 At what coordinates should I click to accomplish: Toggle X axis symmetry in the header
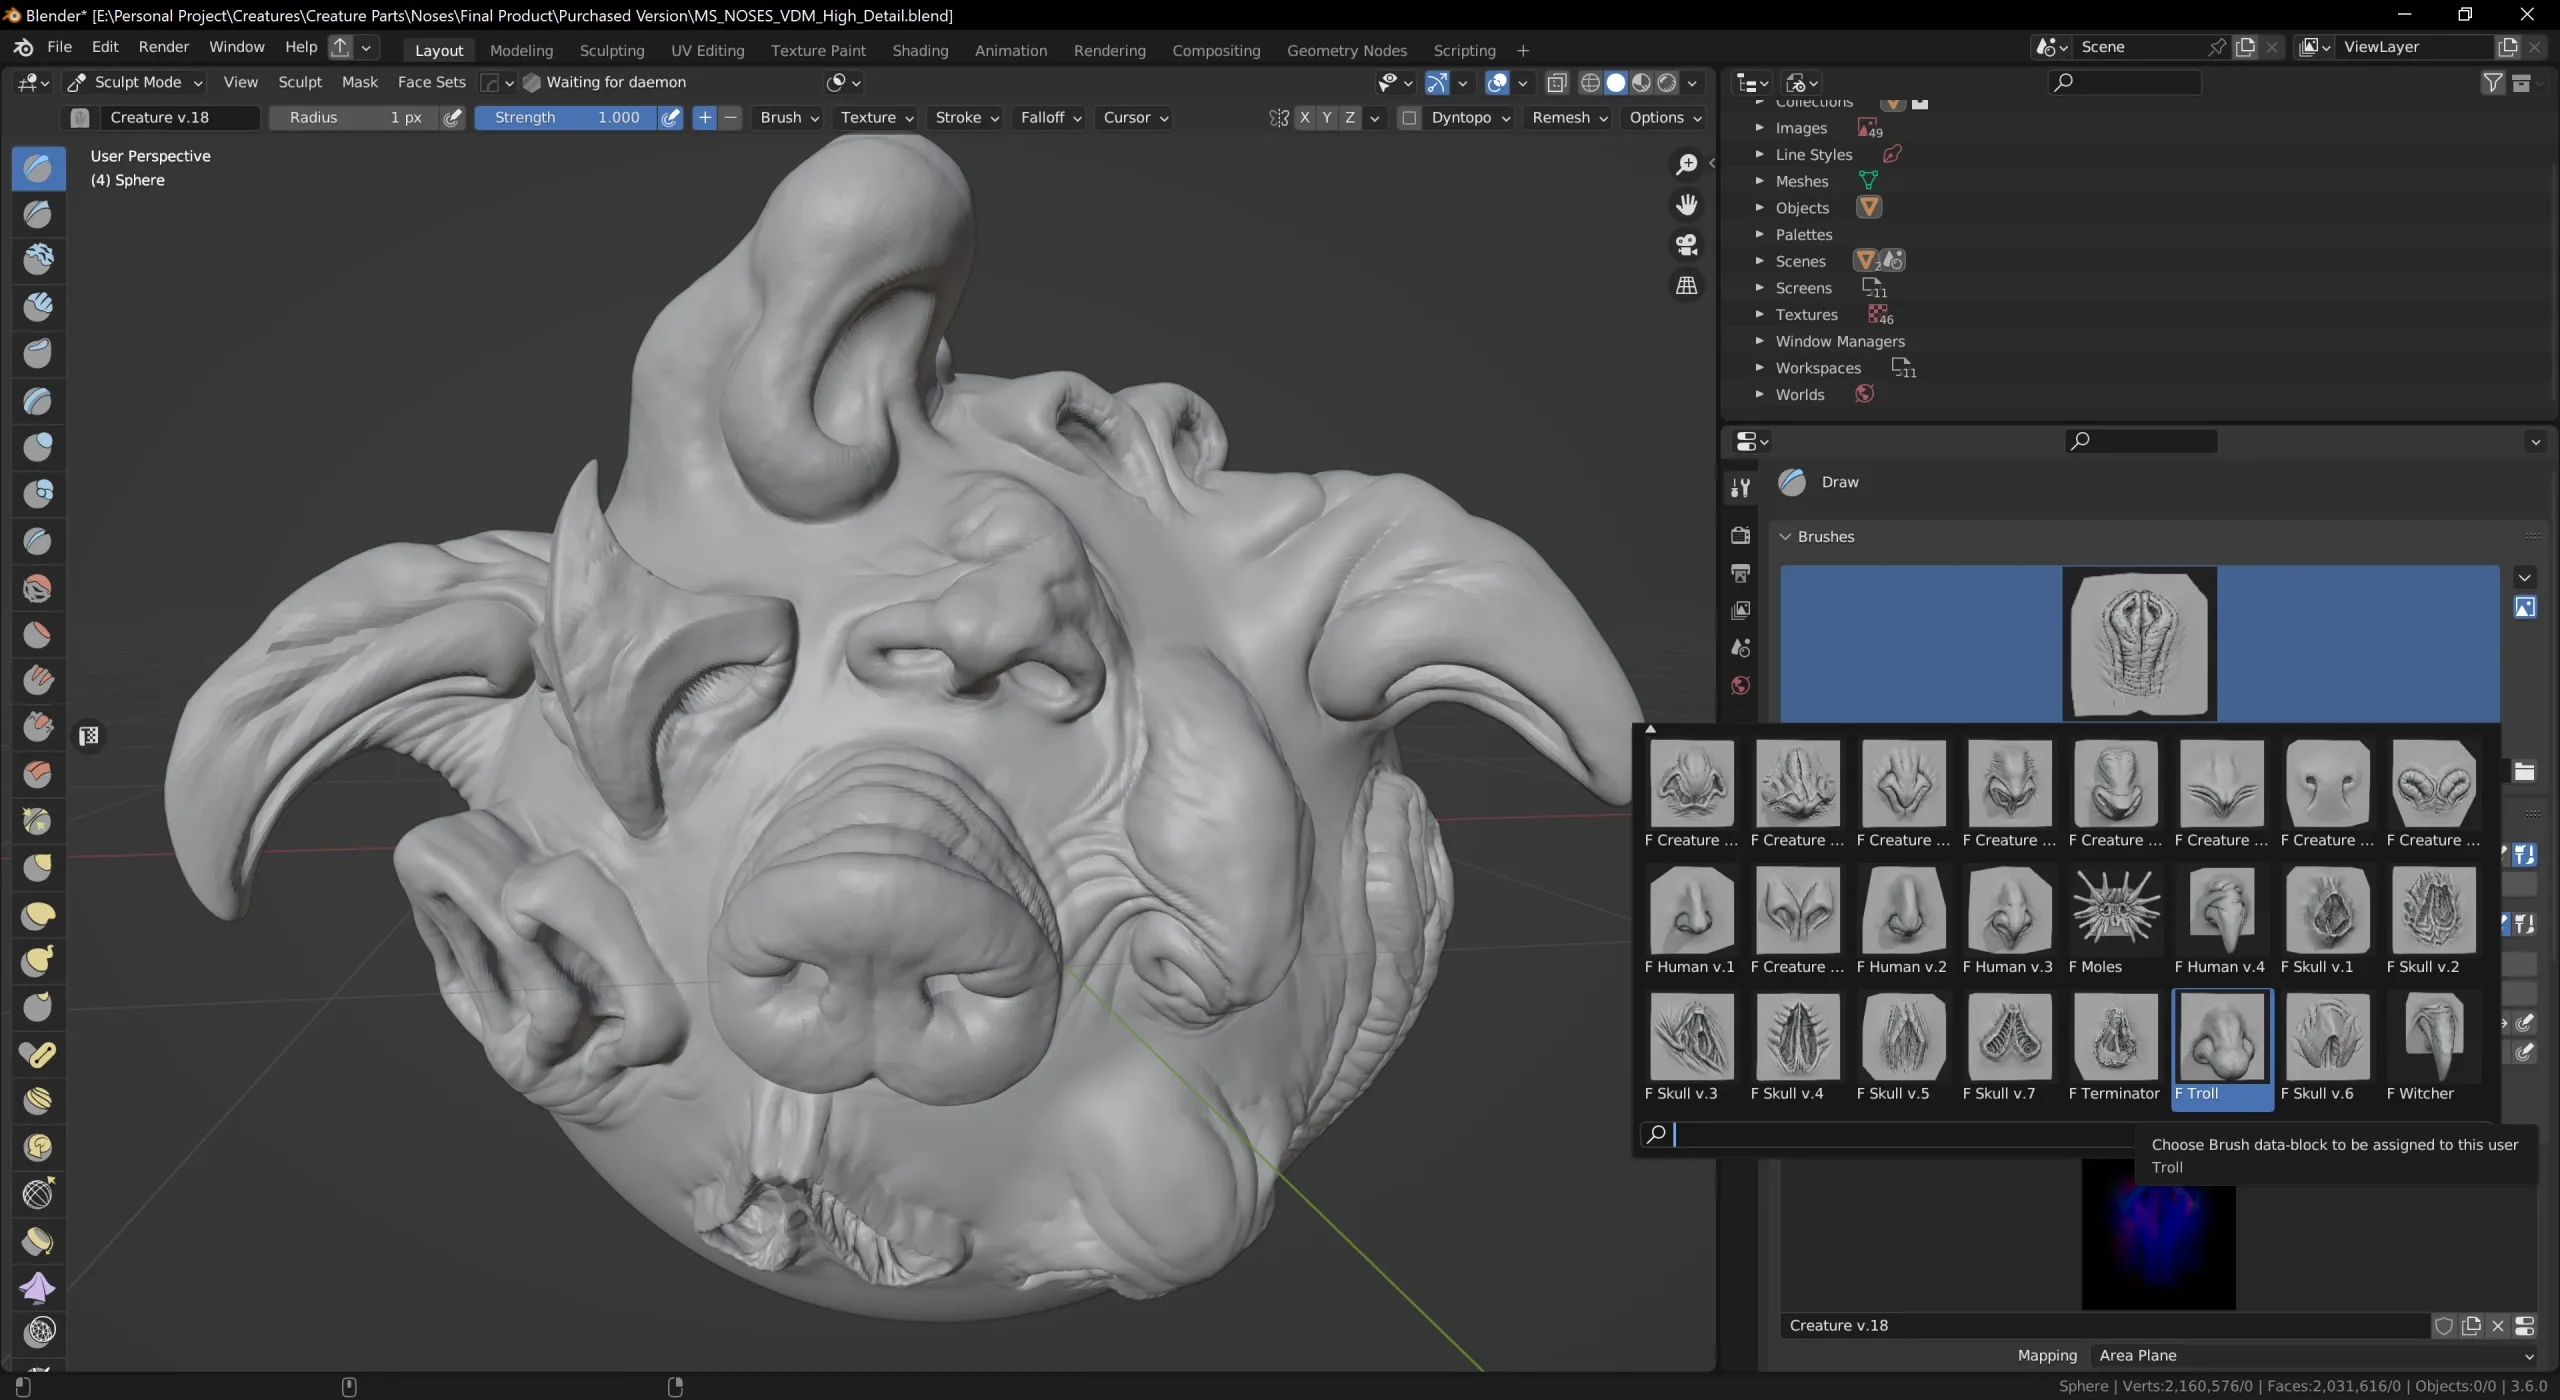click(1305, 117)
